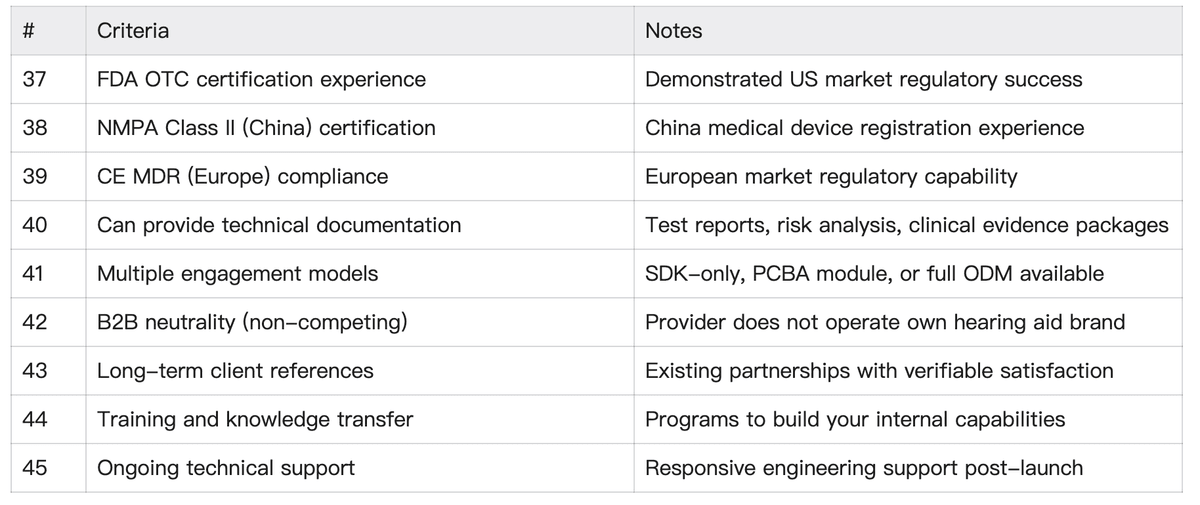The height and width of the screenshot is (505, 1200).
Task: Select "China medical device registration experience" note
Action: click(865, 128)
